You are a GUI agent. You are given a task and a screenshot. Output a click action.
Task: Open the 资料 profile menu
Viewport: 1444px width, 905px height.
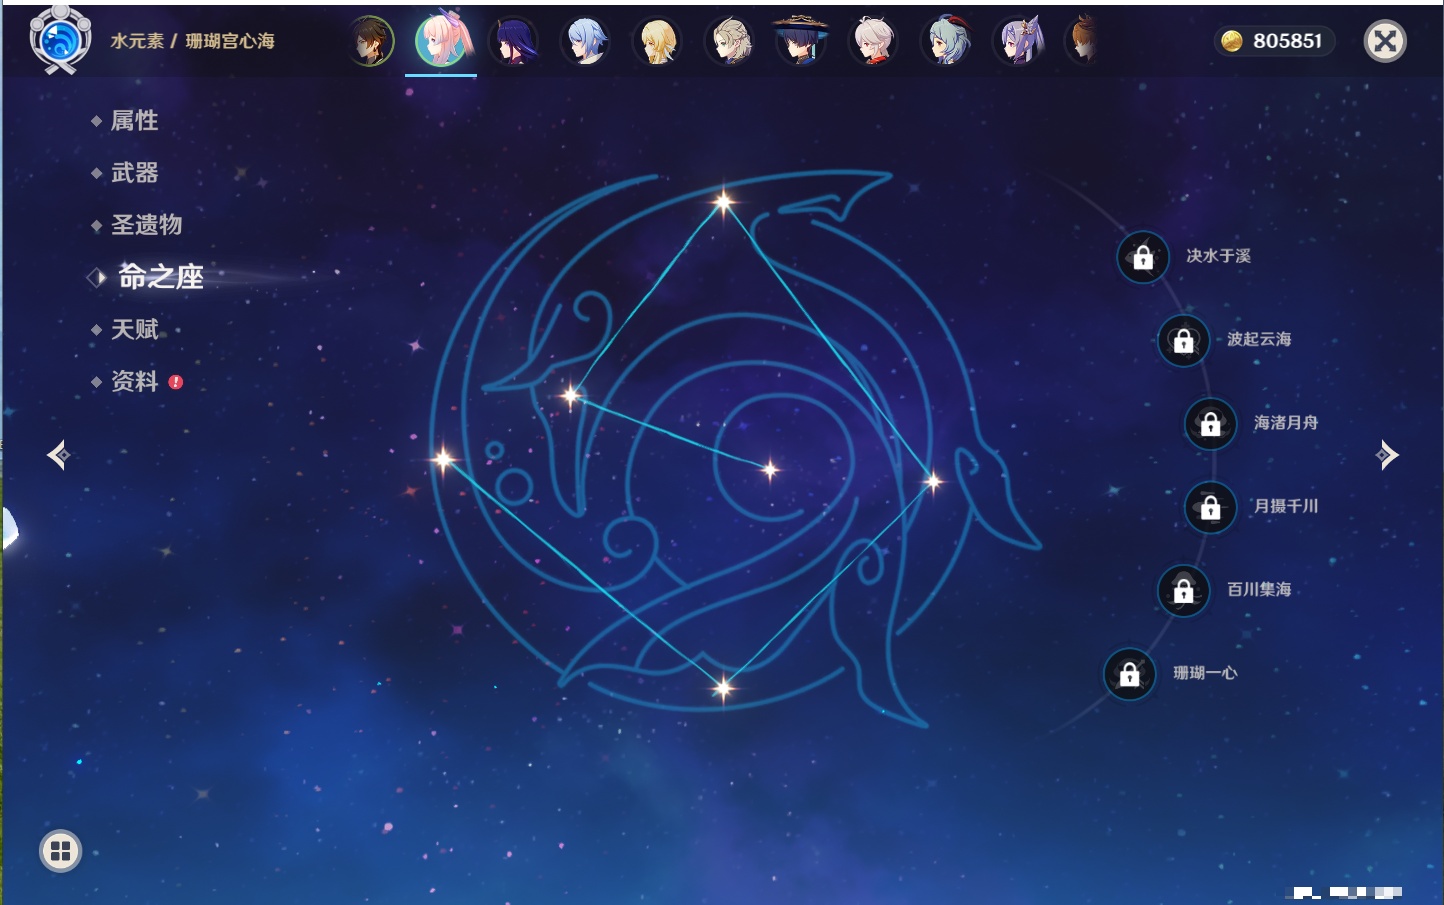point(134,381)
